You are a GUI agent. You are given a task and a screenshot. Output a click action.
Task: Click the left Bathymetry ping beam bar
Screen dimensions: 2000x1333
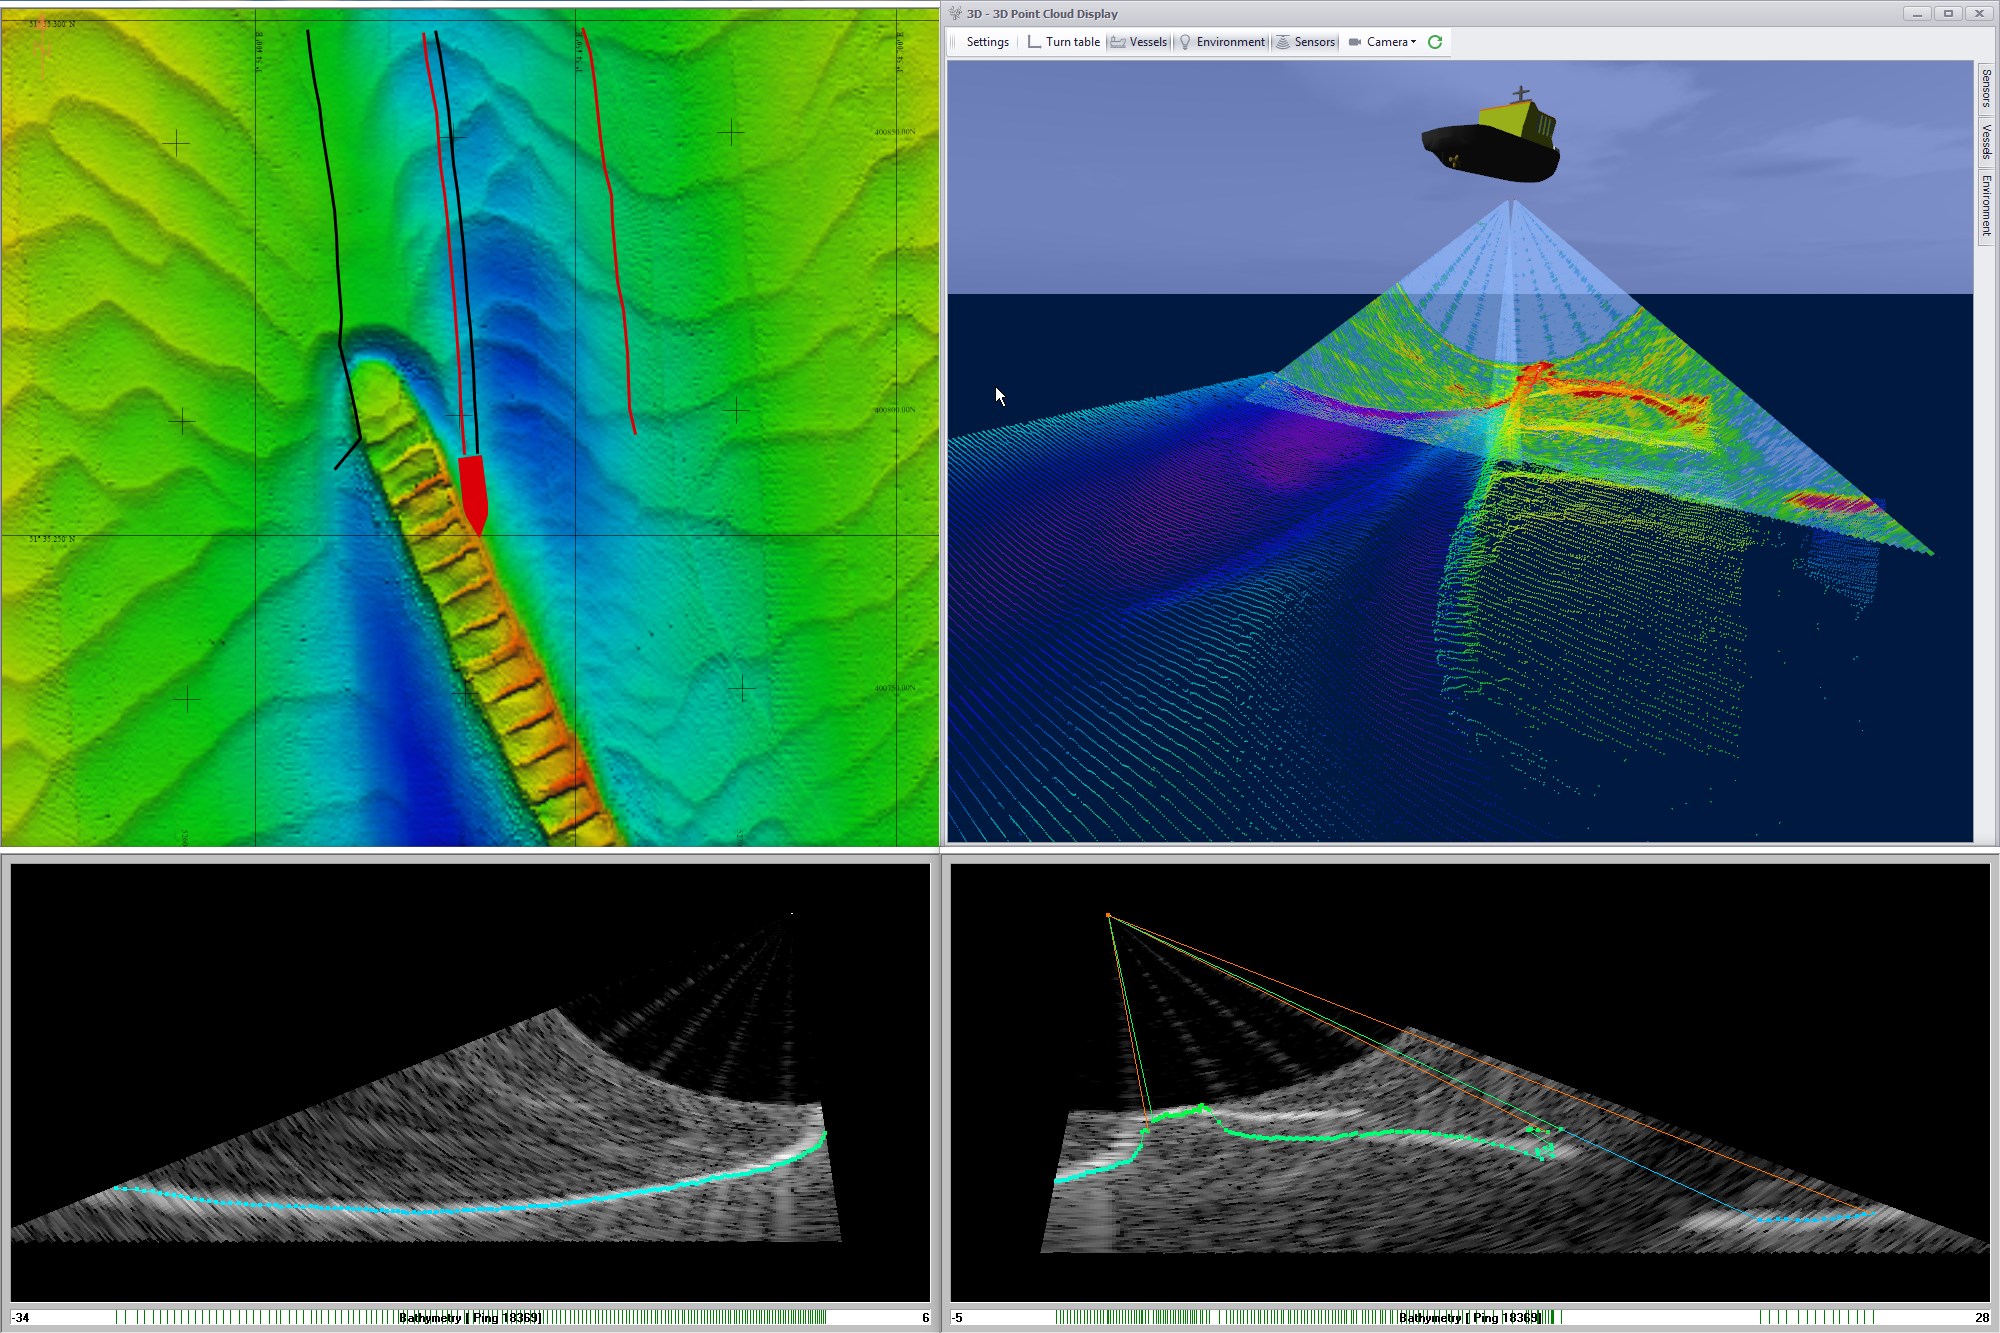pos(470,1317)
